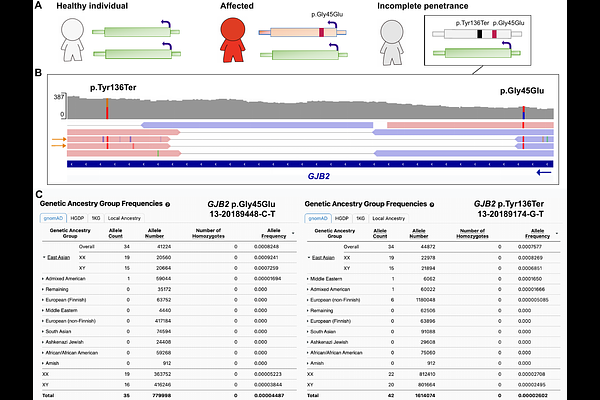Image resolution: width=600 pixels, height=400 pixels.
Task: Collapse East Asian group in p.Gly45Glu table
Action: click(44, 257)
